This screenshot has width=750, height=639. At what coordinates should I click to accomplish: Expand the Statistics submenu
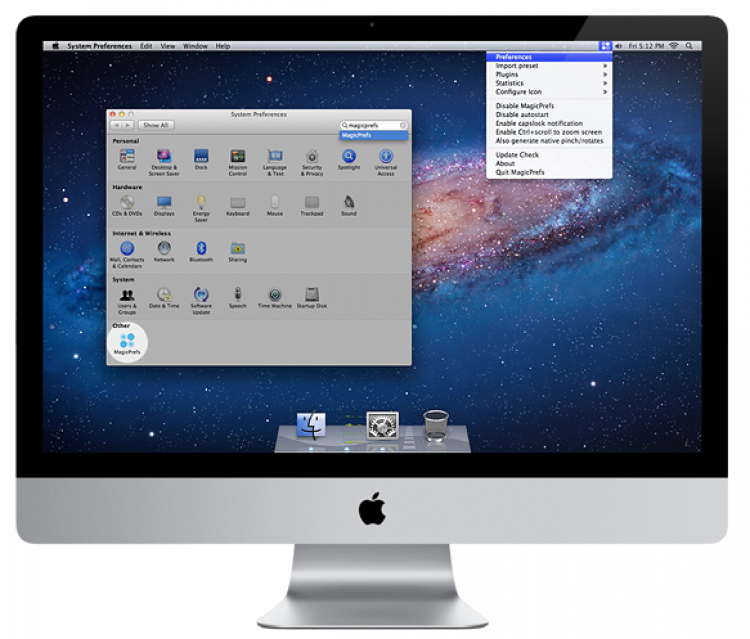click(549, 83)
